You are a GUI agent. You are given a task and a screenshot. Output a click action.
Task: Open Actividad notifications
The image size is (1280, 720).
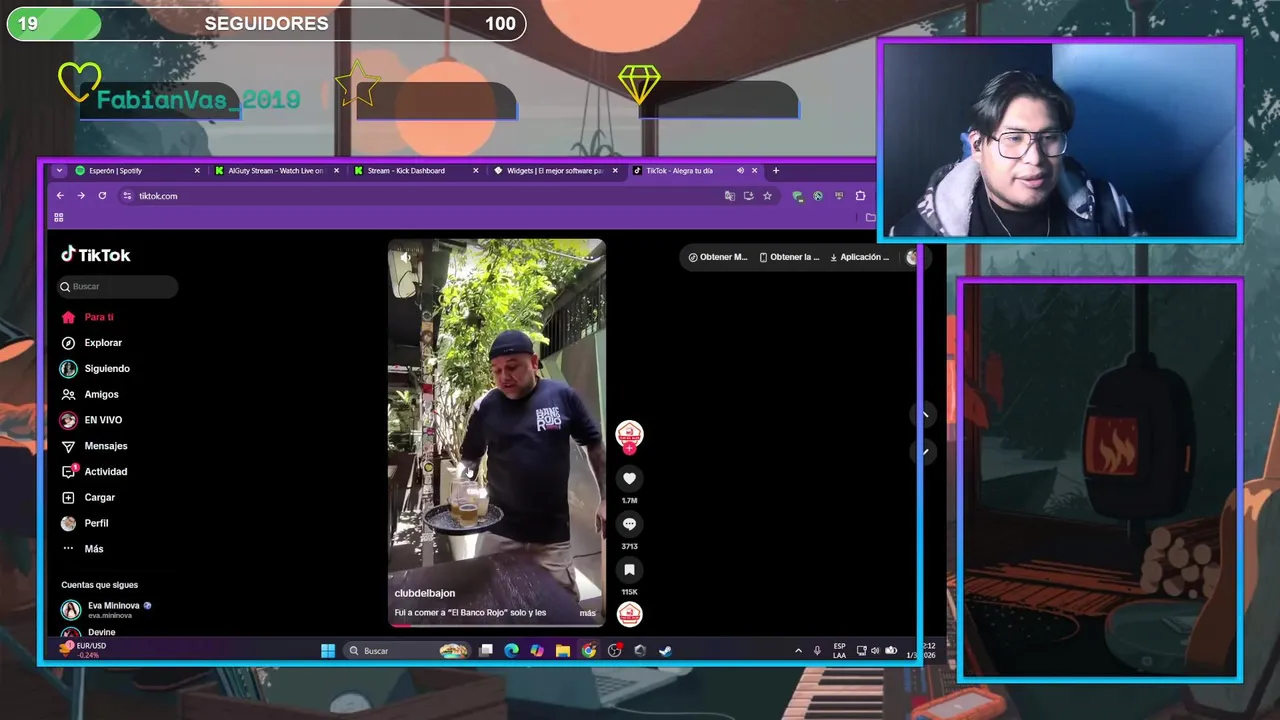pyautogui.click(x=94, y=472)
